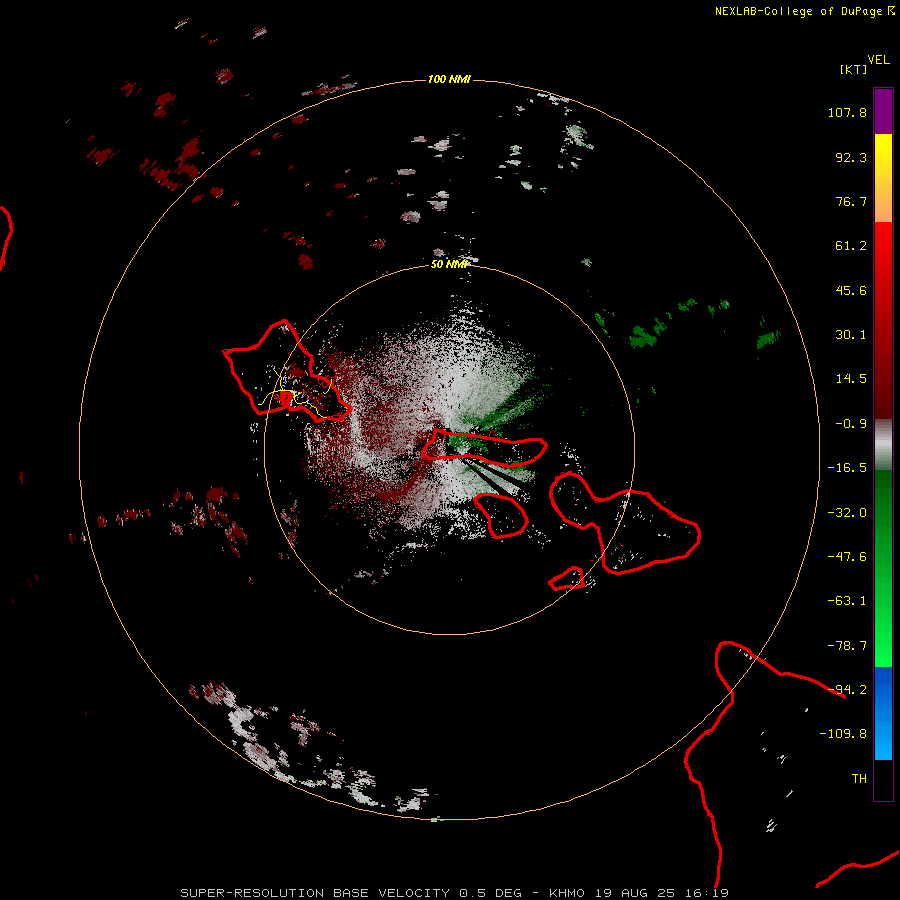Click the TH legend label
The height and width of the screenshot is (900, 900).
[859, 779]
